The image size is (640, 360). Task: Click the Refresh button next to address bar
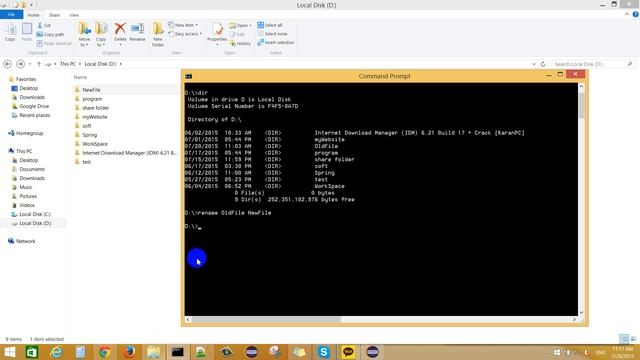point(543,64)
